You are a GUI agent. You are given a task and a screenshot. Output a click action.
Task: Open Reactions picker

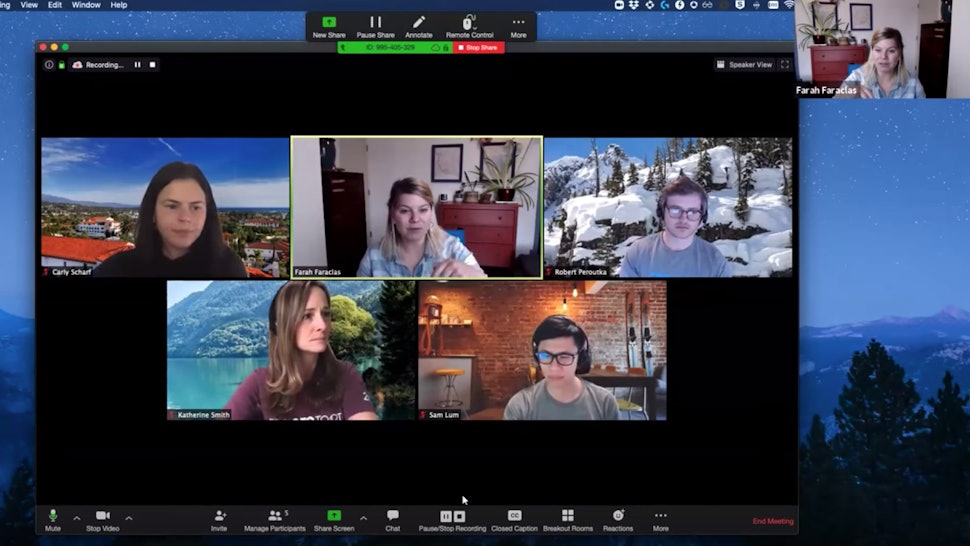click(x=618, y=520)
